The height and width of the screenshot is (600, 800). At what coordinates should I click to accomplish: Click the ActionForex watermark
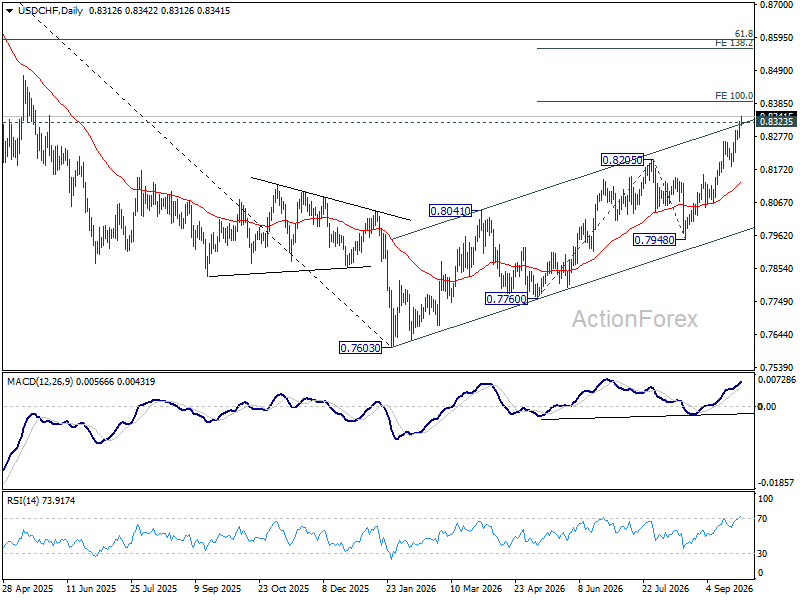tap(635, 319)
